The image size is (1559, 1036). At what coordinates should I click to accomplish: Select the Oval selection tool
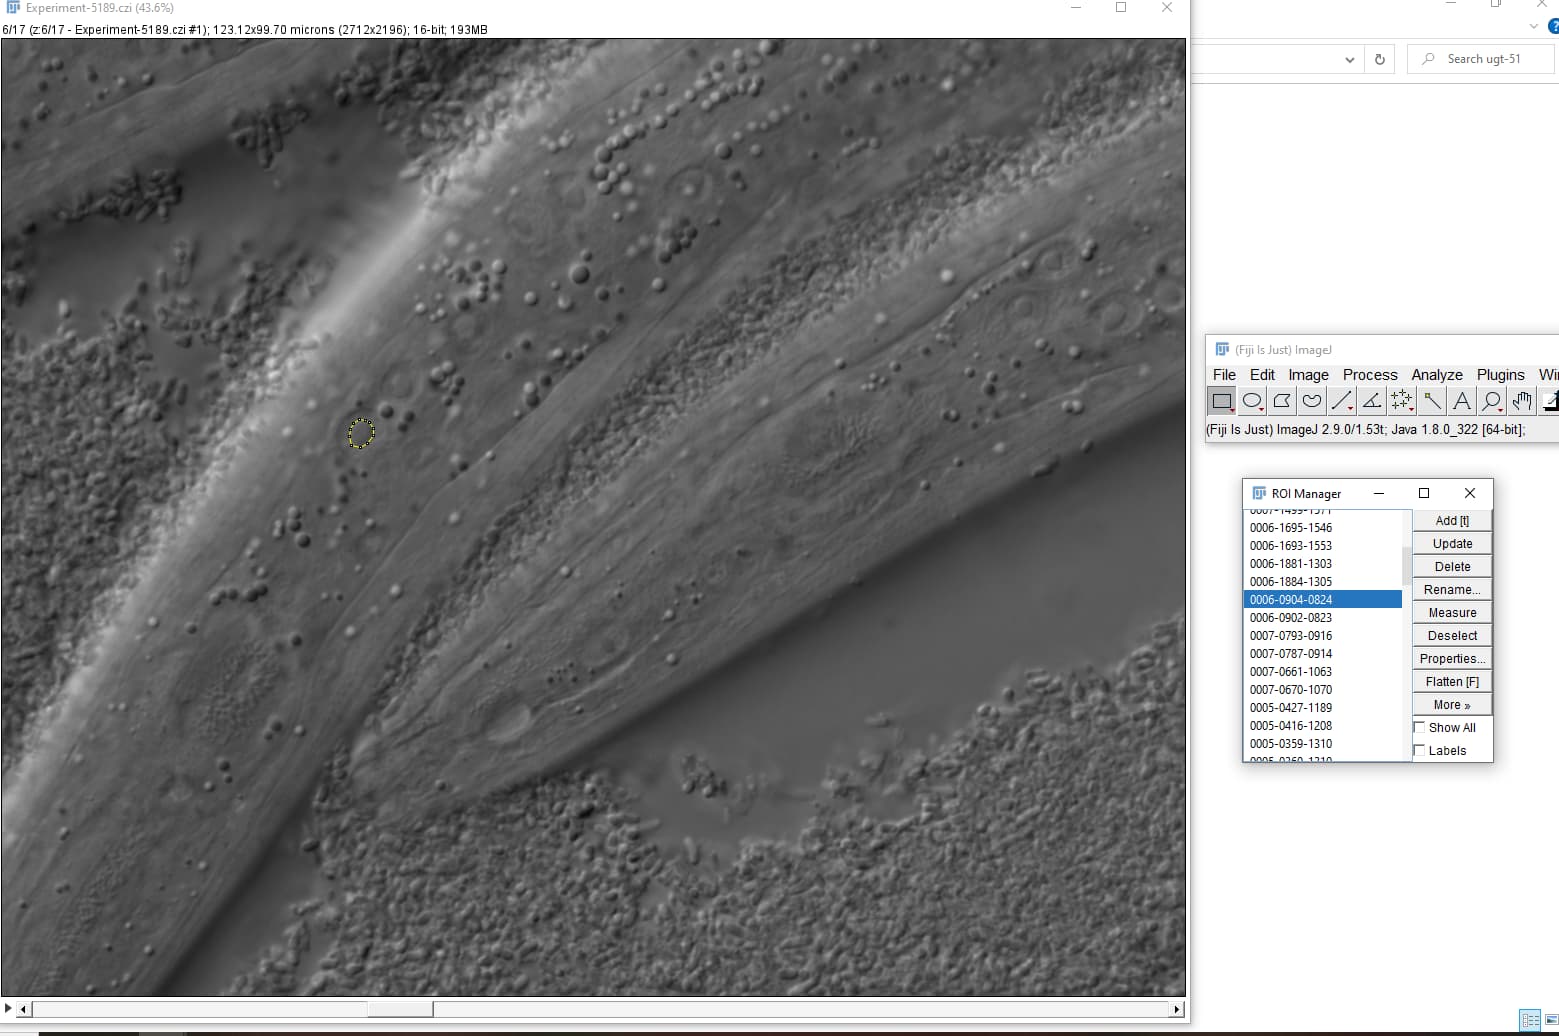(x=1251, y=400)
